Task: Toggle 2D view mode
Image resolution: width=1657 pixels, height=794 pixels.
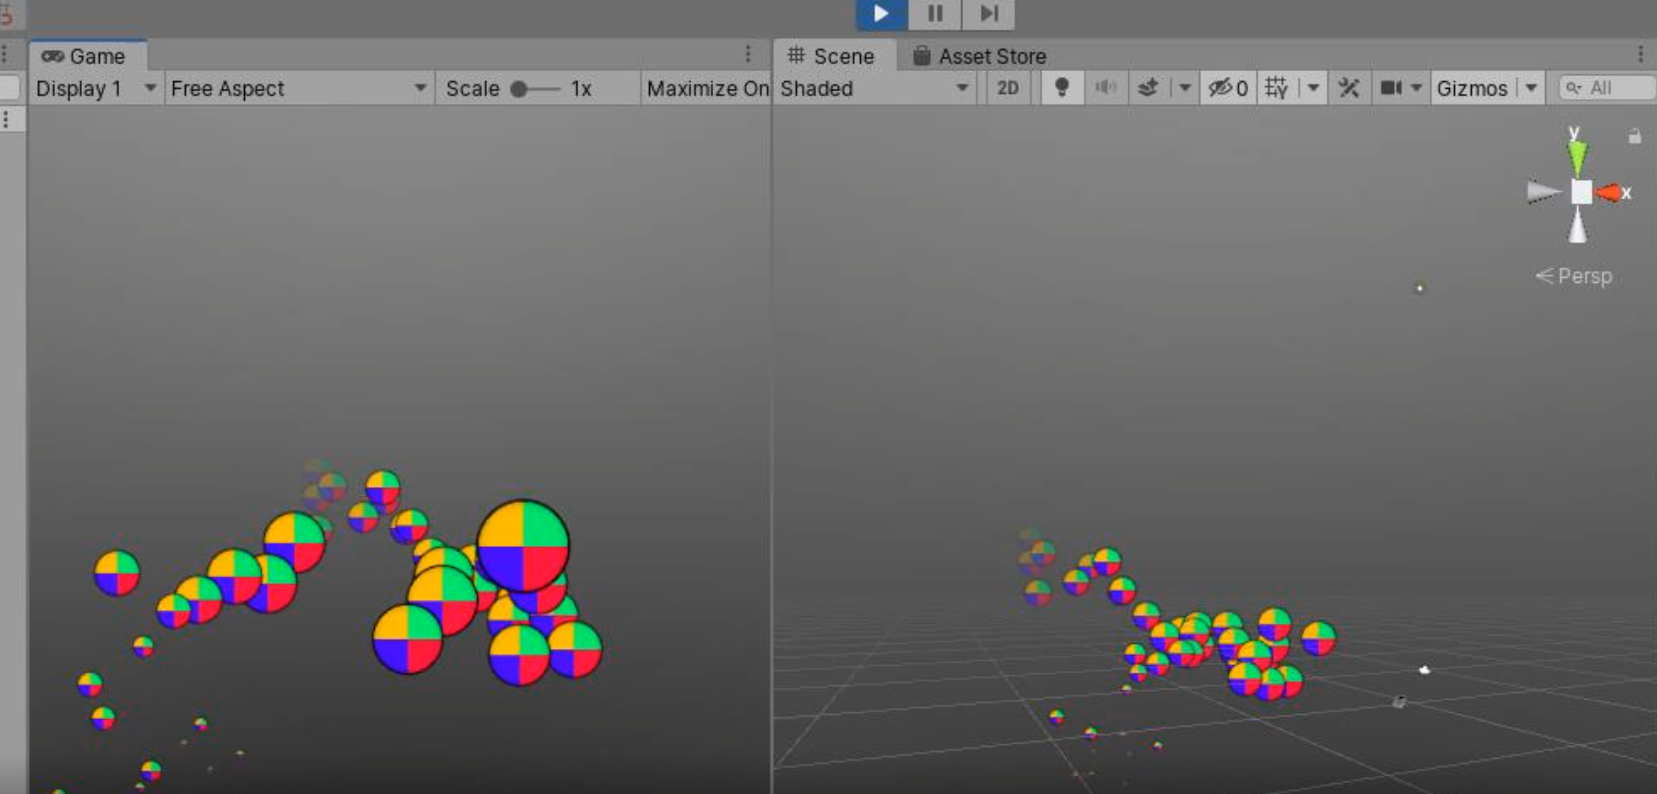Action: click(x=1008, y=88)
